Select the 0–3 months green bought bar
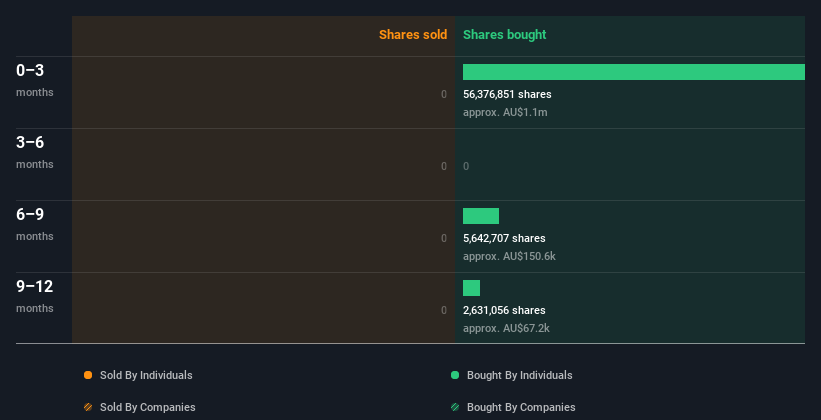821x420 pixels. coord(634,72)
